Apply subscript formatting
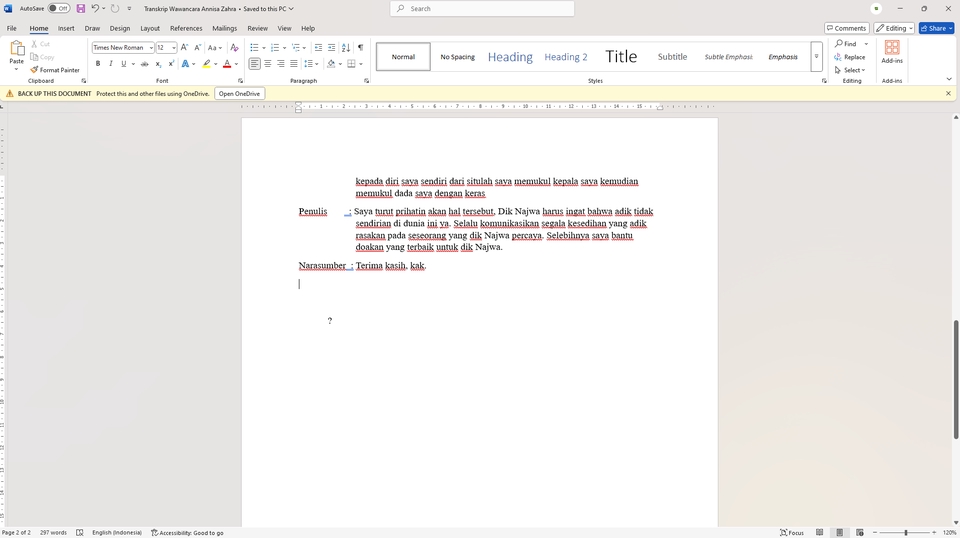 pyautogui.click(x=158, y=64)
